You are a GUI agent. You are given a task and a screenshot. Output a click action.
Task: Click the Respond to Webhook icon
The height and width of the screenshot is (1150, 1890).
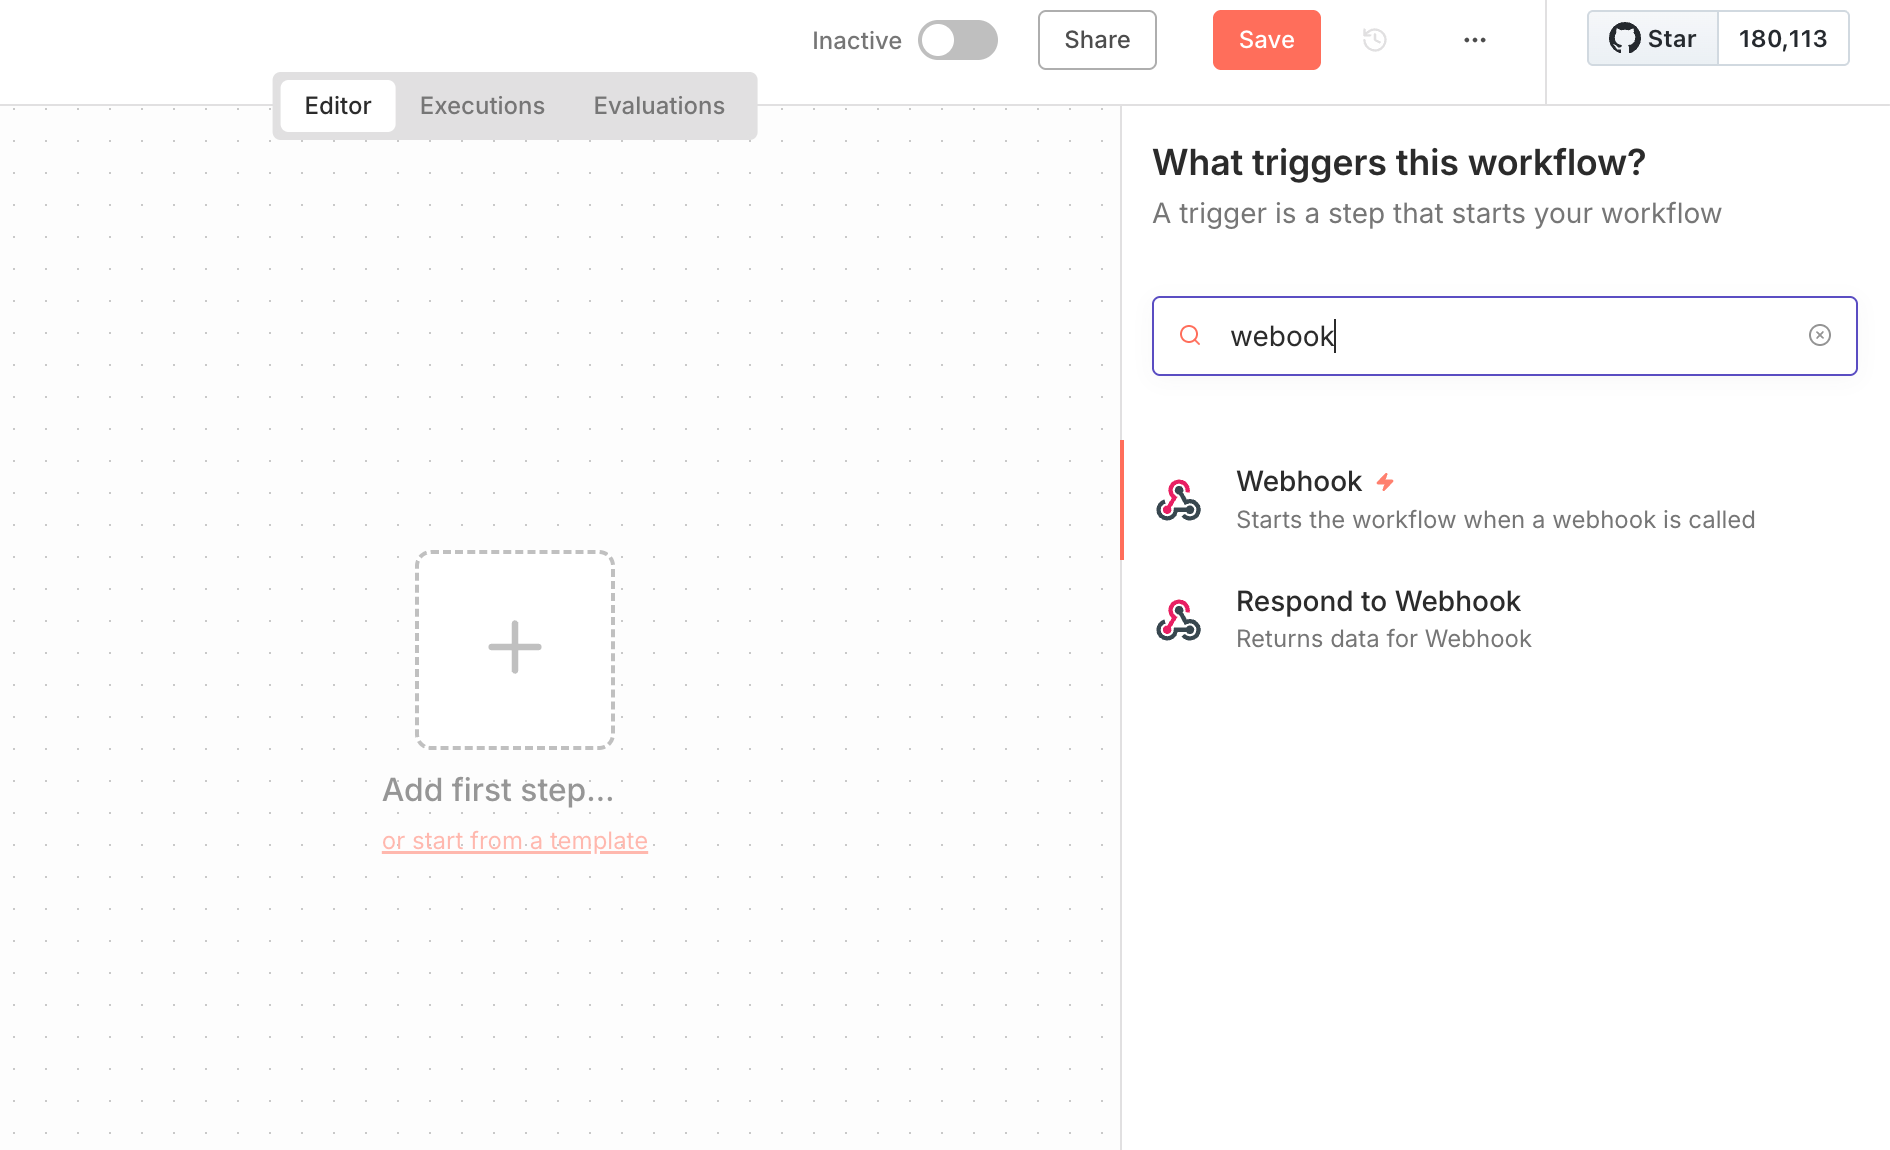pos(1178,620)
